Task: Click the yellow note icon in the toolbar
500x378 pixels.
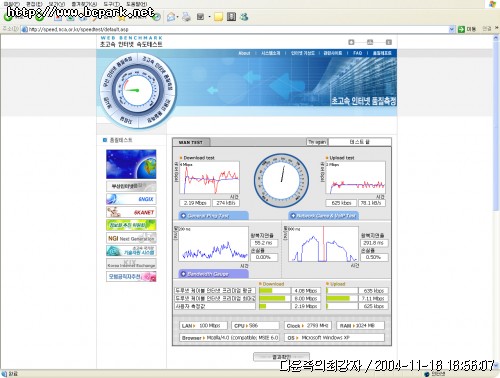Action: (x=218, y=17)
